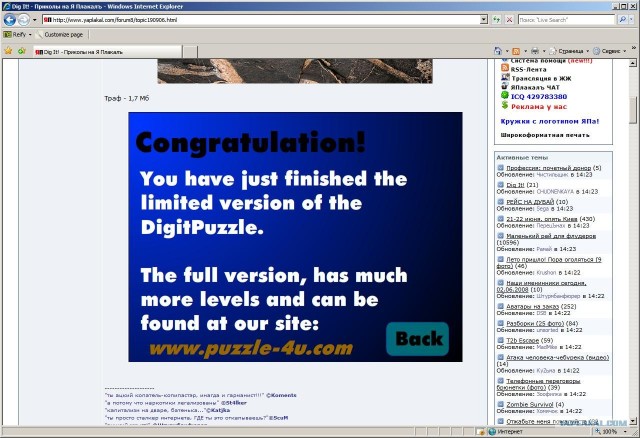Screen dimensions: 640x438
Task: Go back with the browser Back arrow
Action: (x=10, y=20)
